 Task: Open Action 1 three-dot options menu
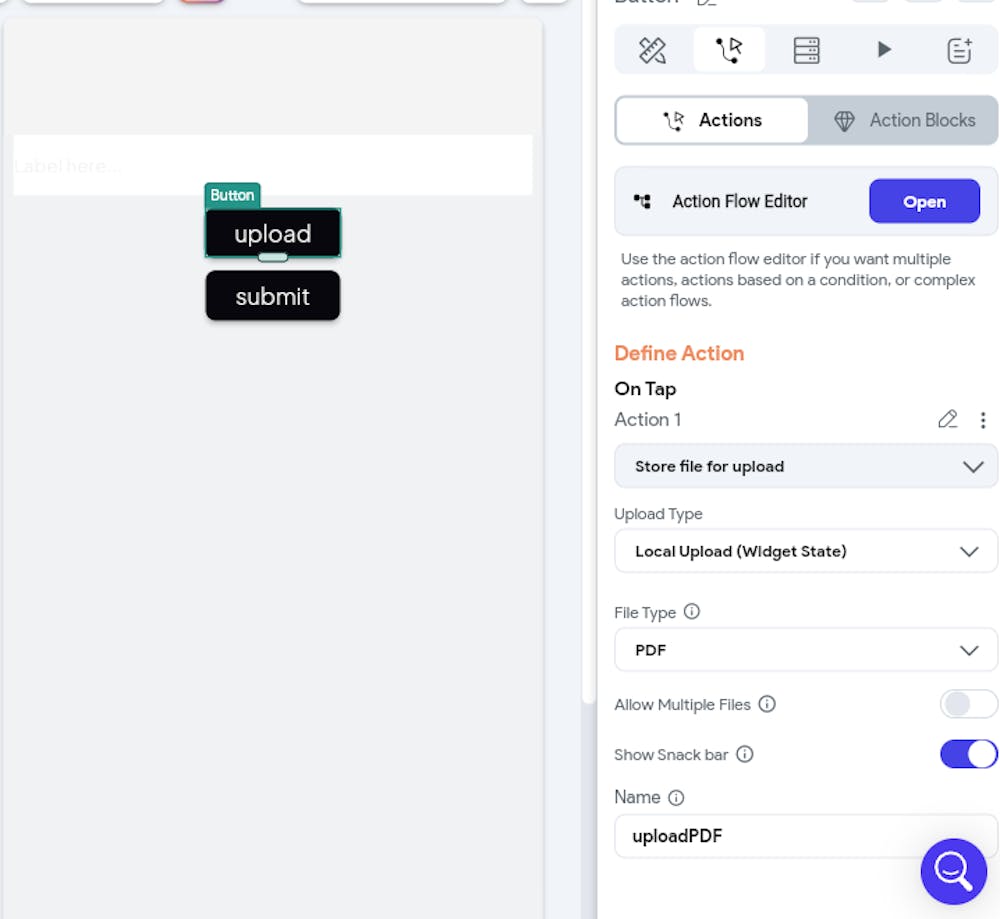[x=983, y=420]
